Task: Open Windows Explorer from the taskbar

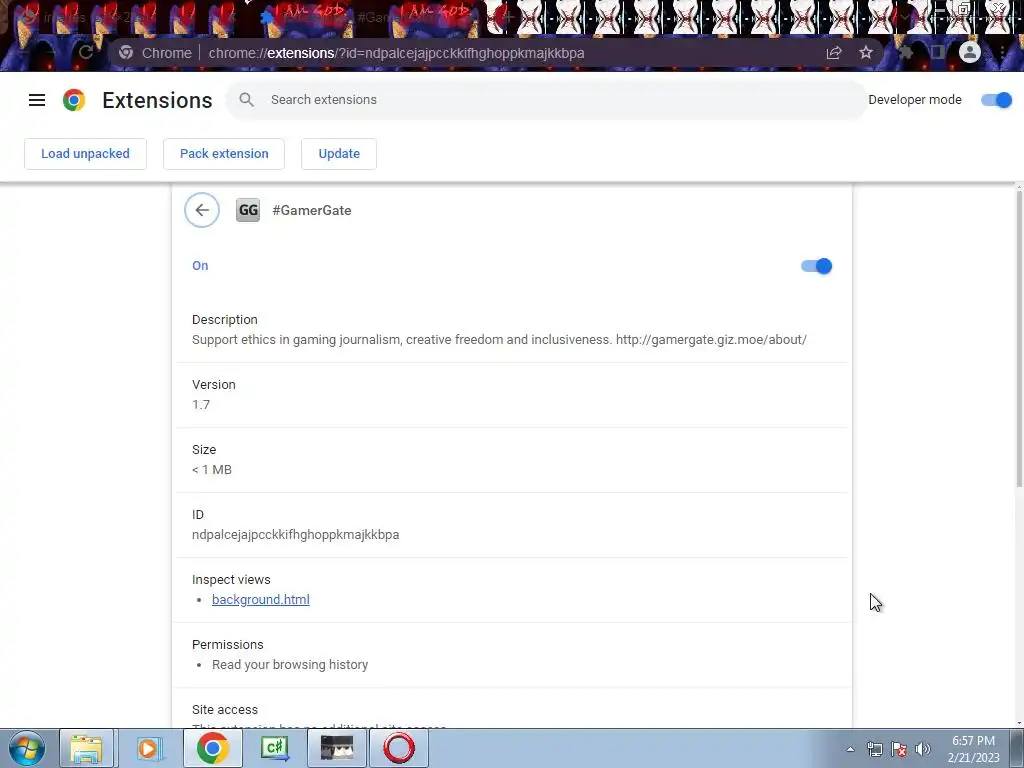Action: [86, 748]
